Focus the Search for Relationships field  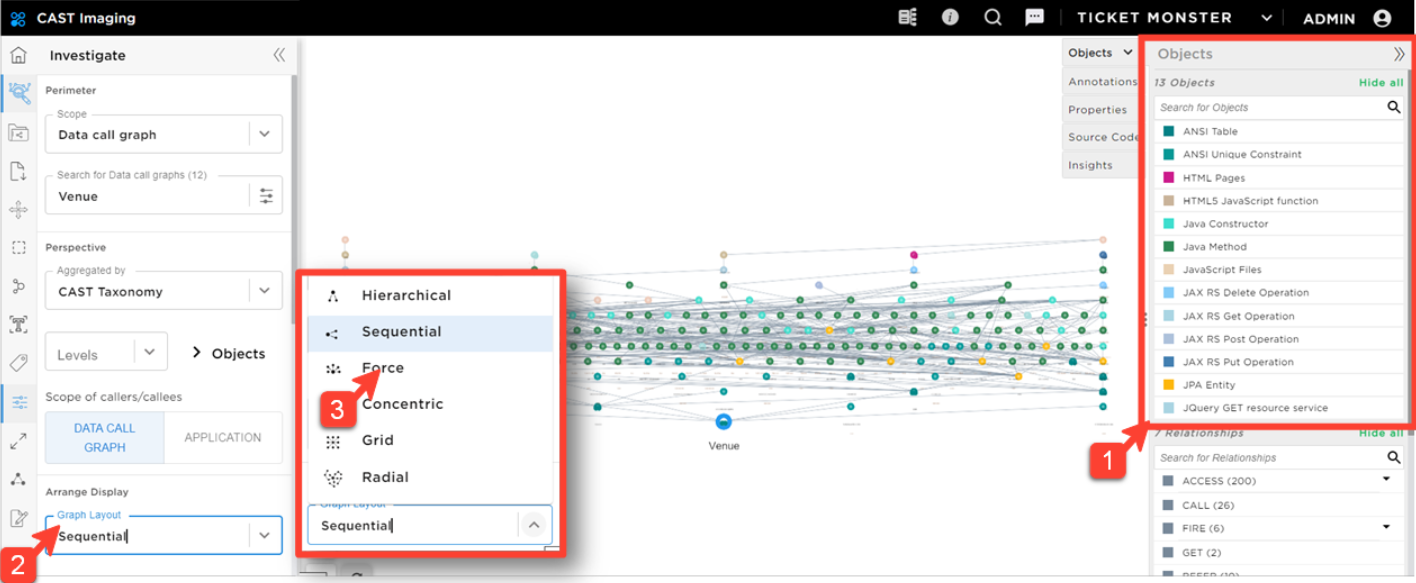coord(1279,457)
